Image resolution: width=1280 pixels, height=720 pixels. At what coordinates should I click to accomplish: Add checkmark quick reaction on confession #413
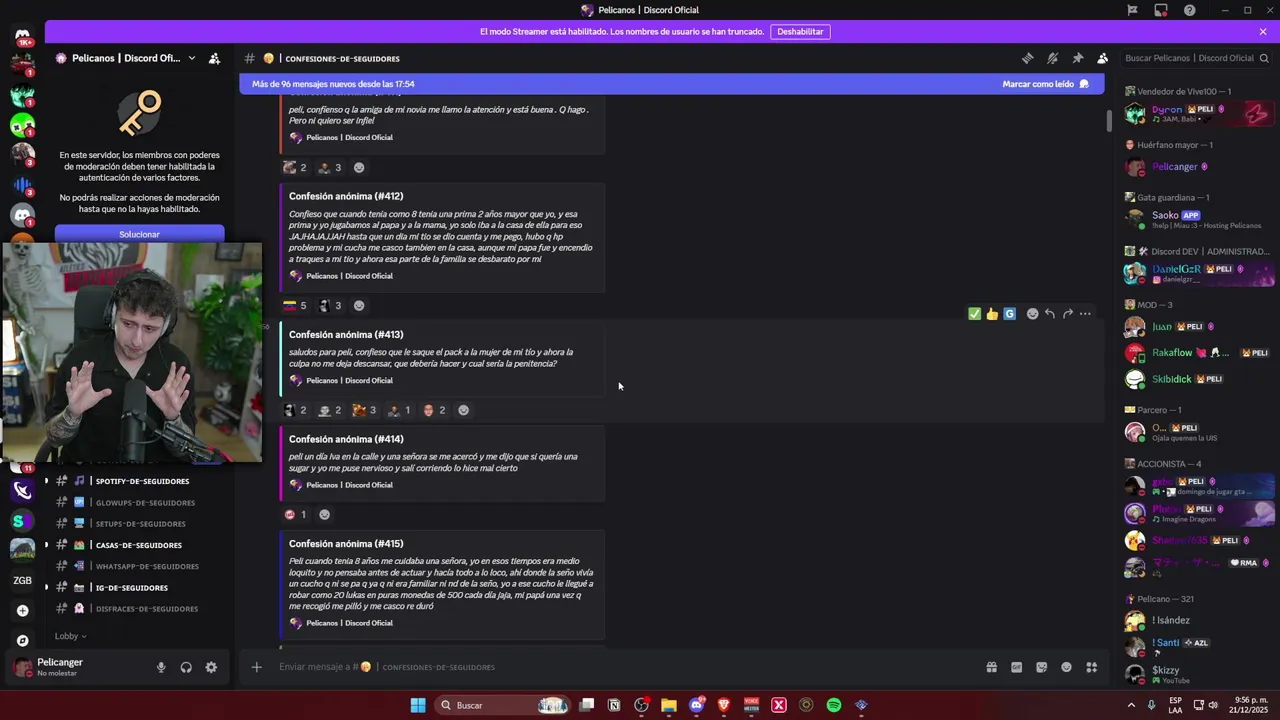(x=974, y=314)
